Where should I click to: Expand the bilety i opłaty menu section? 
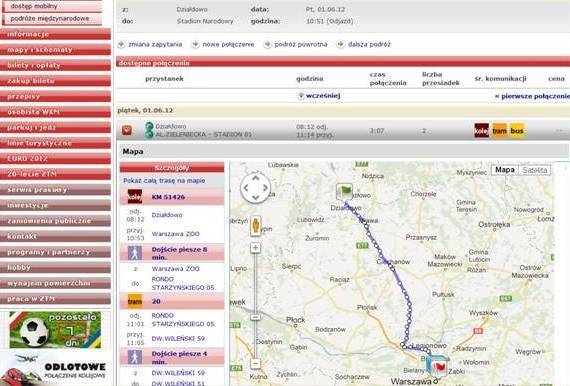55,65
